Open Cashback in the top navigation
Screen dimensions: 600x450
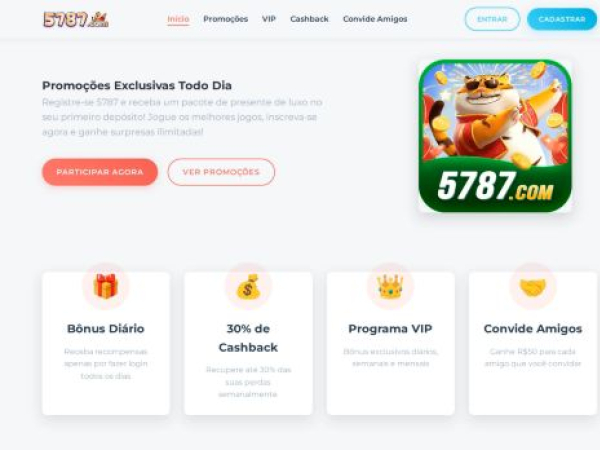coord(309,19)
